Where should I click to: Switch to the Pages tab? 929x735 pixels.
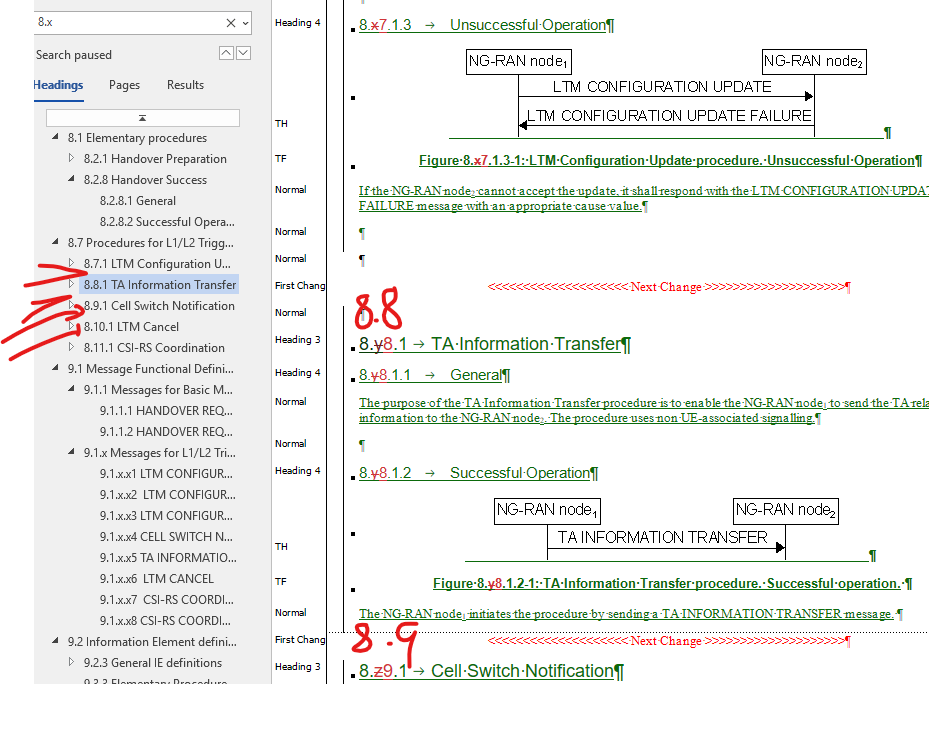[124, 85]
